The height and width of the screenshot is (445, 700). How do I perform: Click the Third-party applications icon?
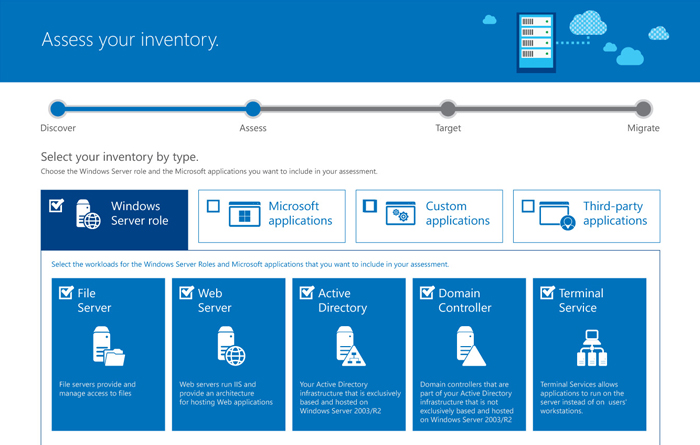point(558,215)
